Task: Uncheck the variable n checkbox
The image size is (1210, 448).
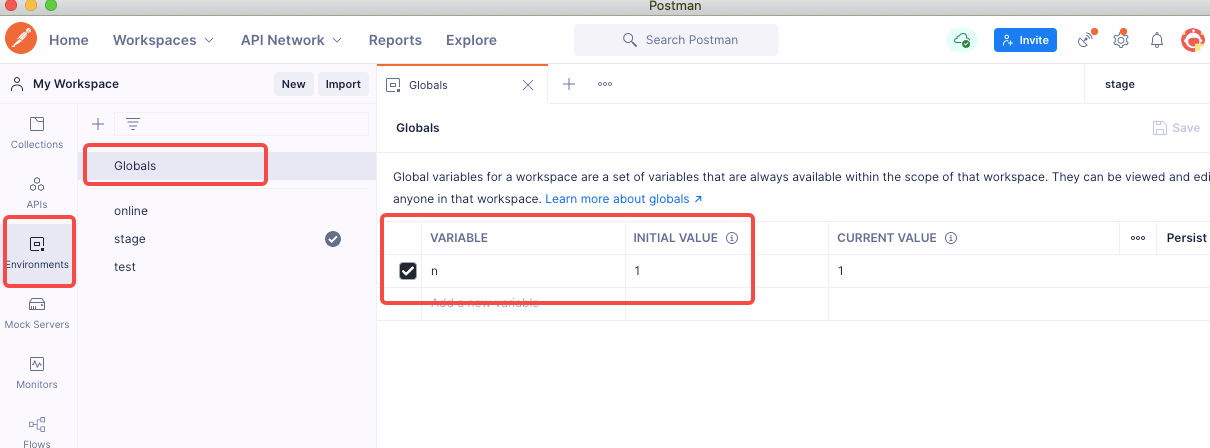Action: [x=408, y=271]
